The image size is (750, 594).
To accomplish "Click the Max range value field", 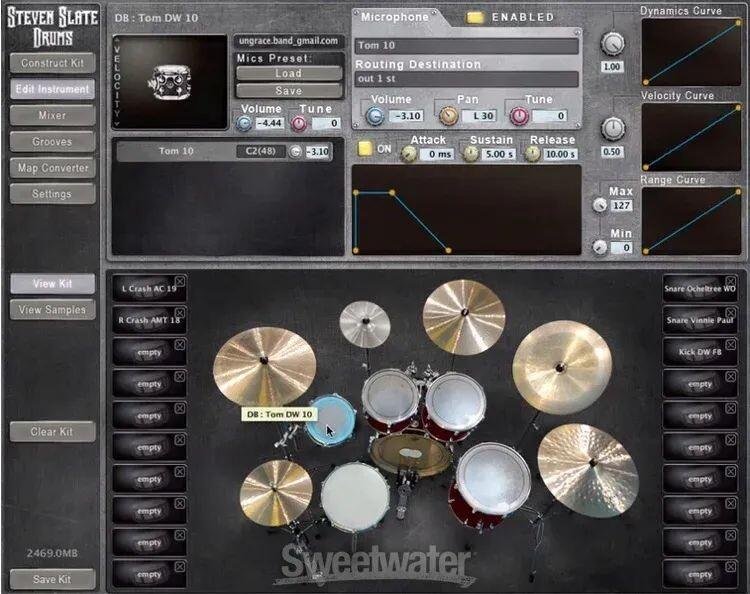I will (x=621, y=206).
